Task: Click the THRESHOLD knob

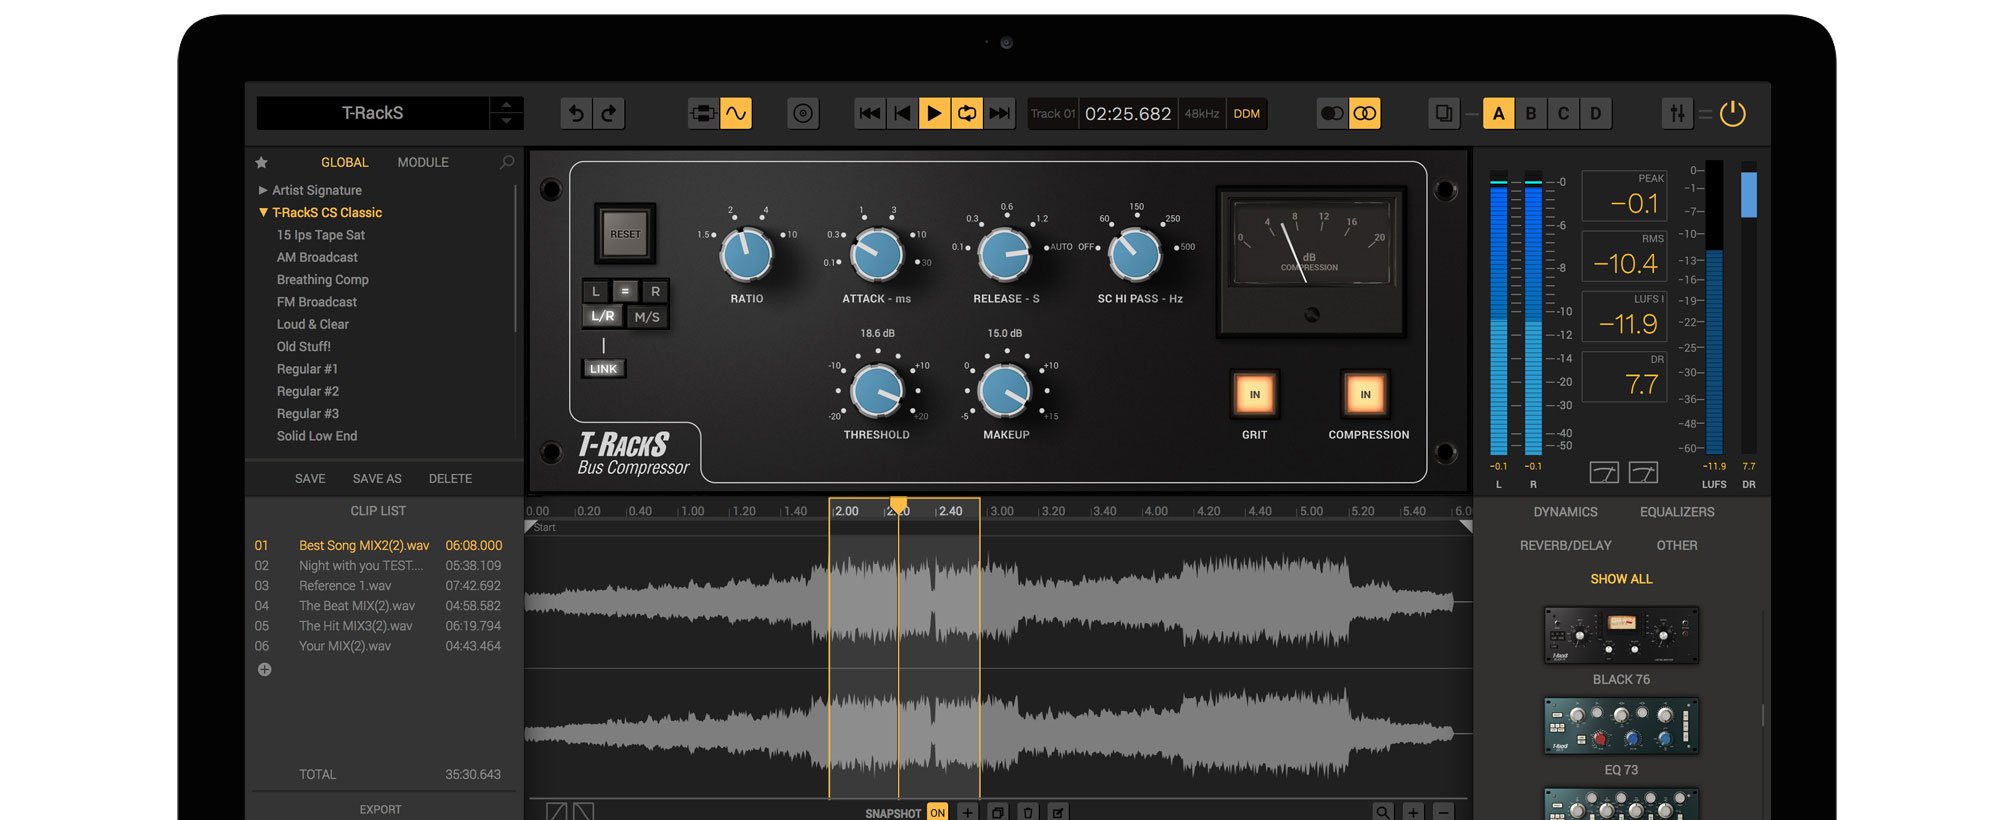Action: [876, 391]
